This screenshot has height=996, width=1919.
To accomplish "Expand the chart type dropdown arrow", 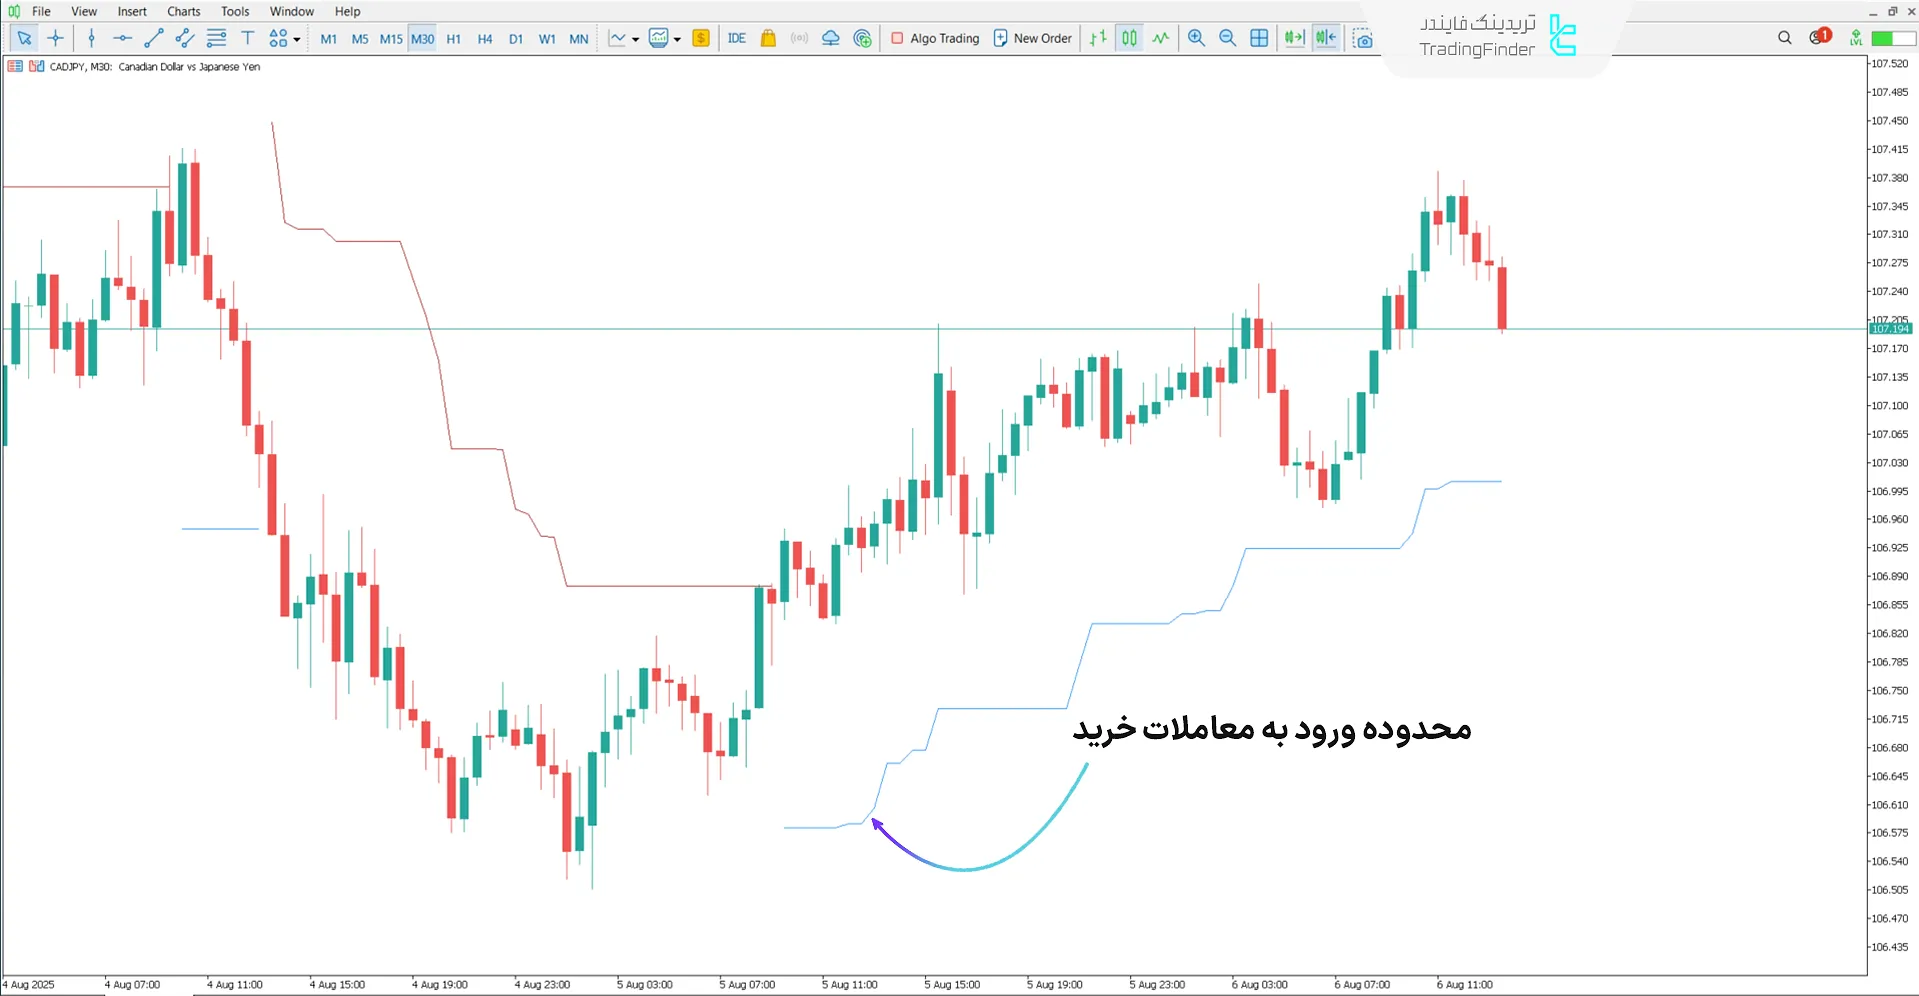I will [x=636, y=40].
